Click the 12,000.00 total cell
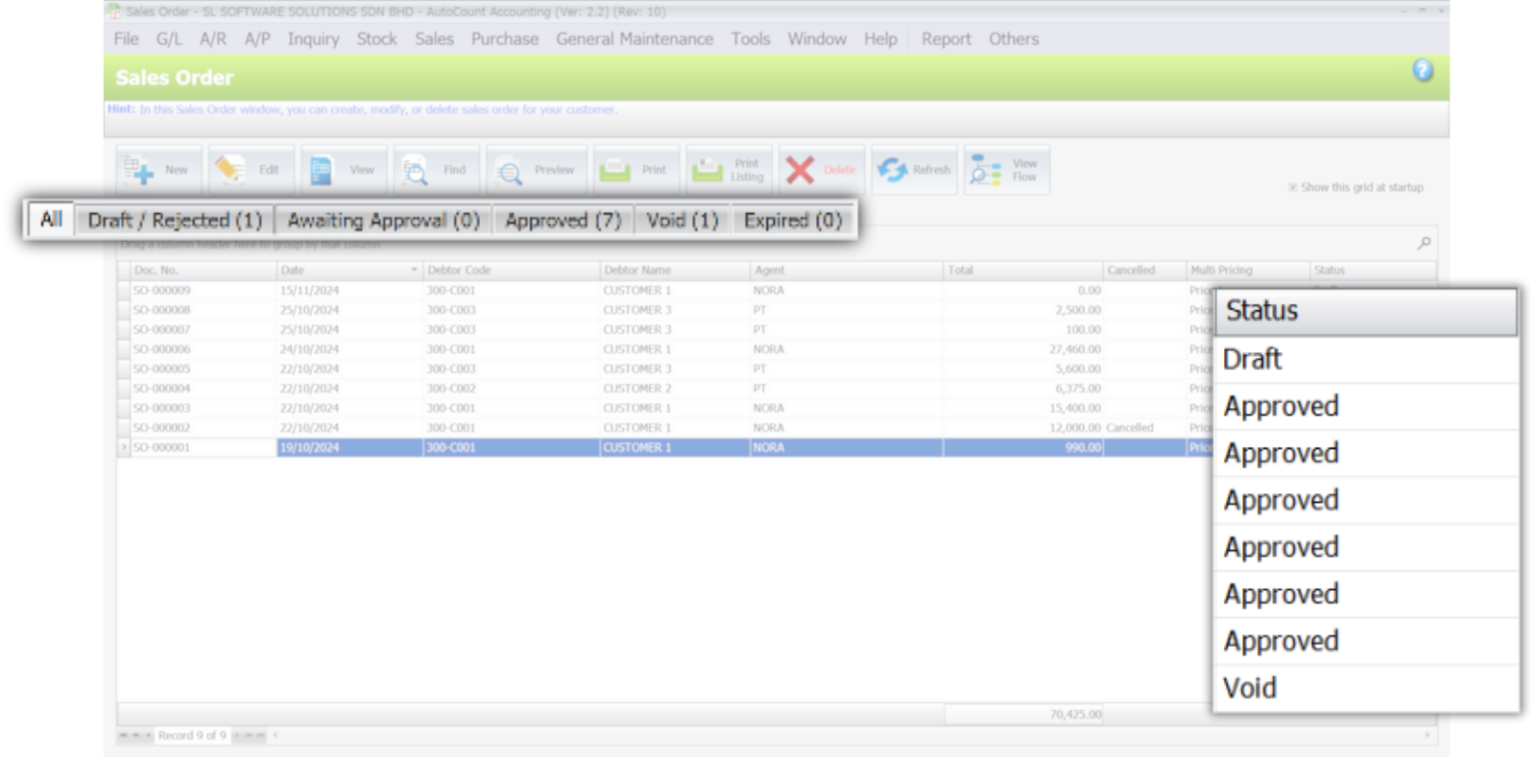Screen dimensions: 1536x758 coord(1024,428)
